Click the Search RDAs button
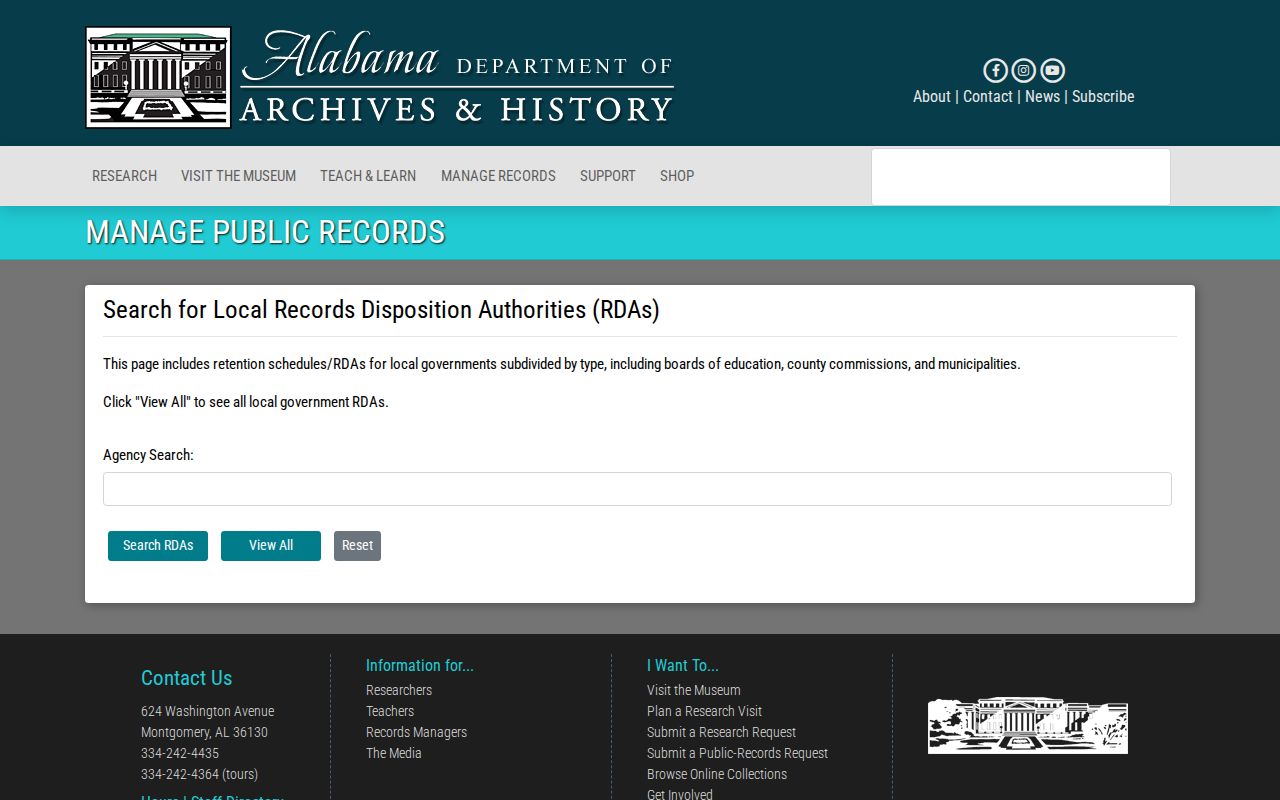The height and width of the screenshot is (800, 1280). 158,546
